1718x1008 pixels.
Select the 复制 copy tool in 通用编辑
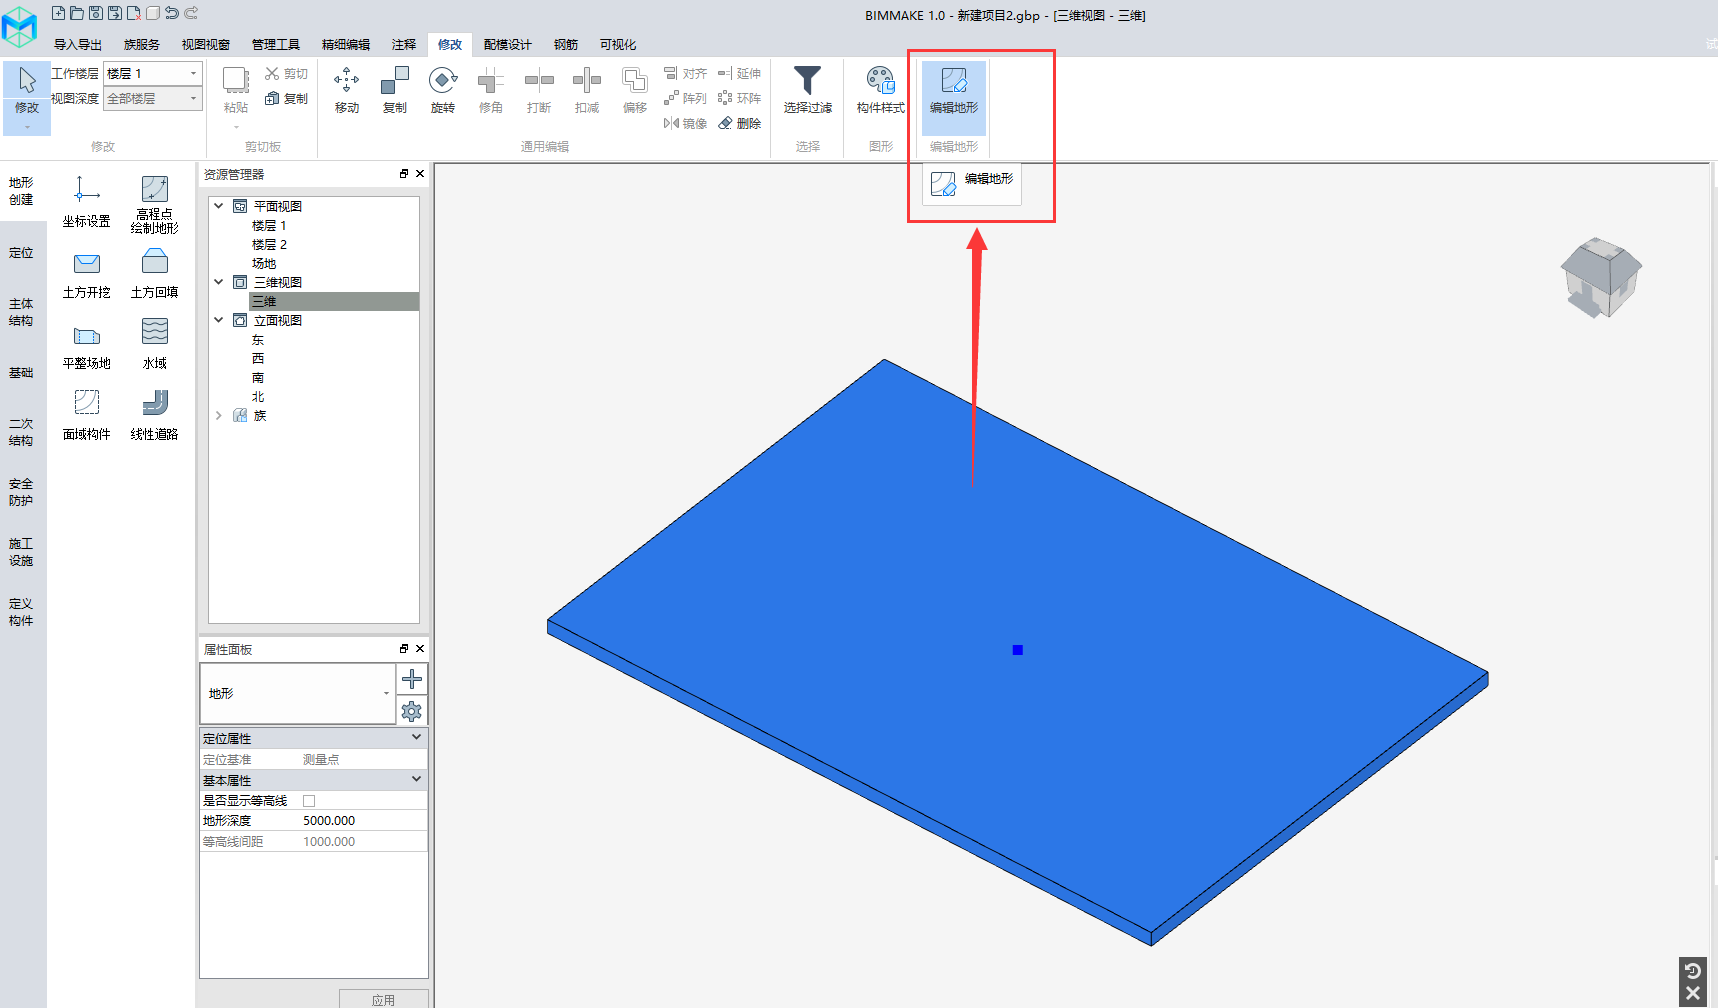coord(395,90)
